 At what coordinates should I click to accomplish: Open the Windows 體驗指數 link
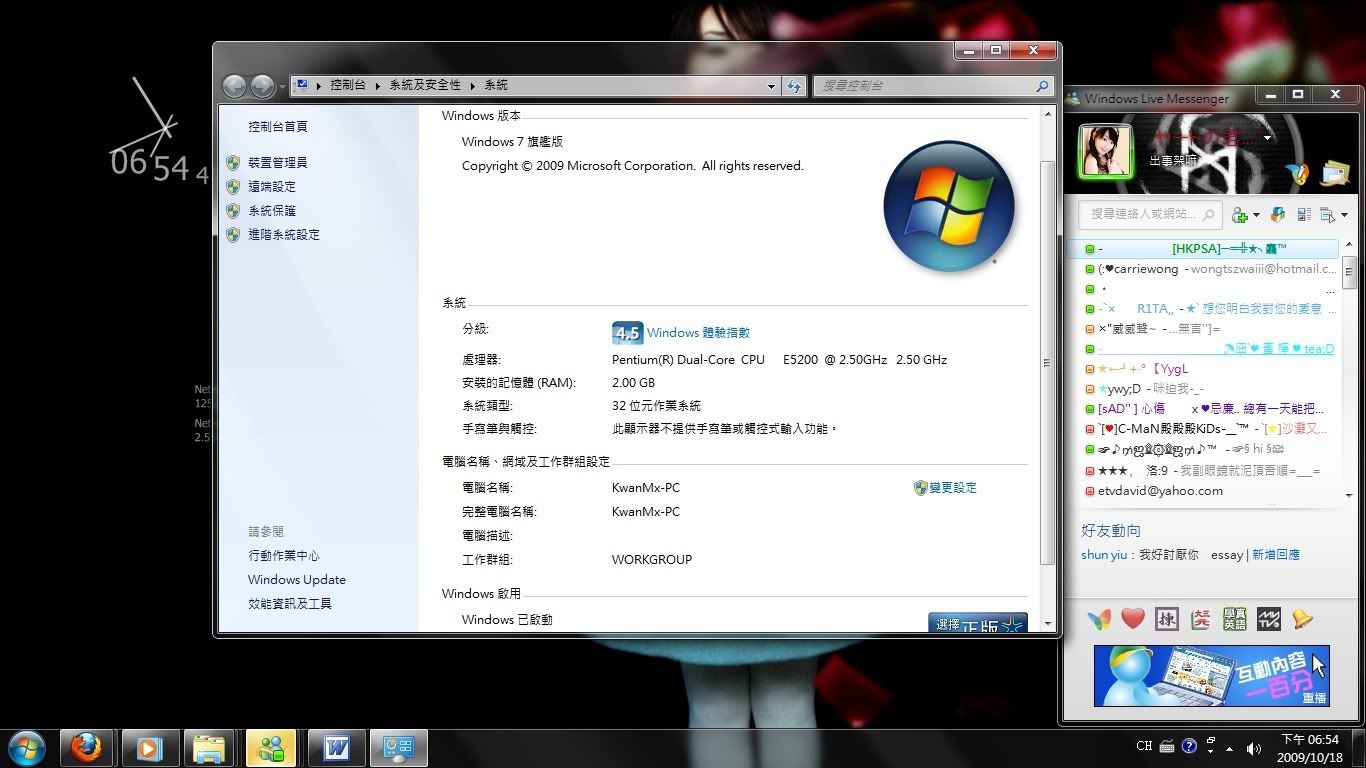pyautogui.click(x=698, y=333)
